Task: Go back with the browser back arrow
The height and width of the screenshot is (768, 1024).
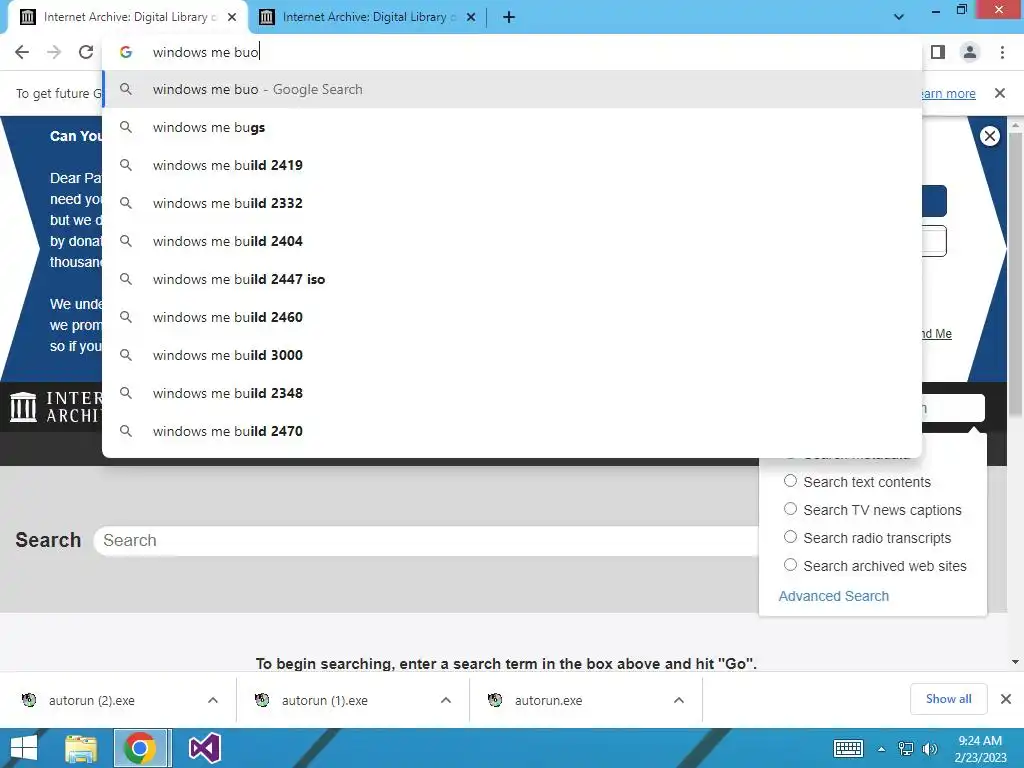Action: 22,52
